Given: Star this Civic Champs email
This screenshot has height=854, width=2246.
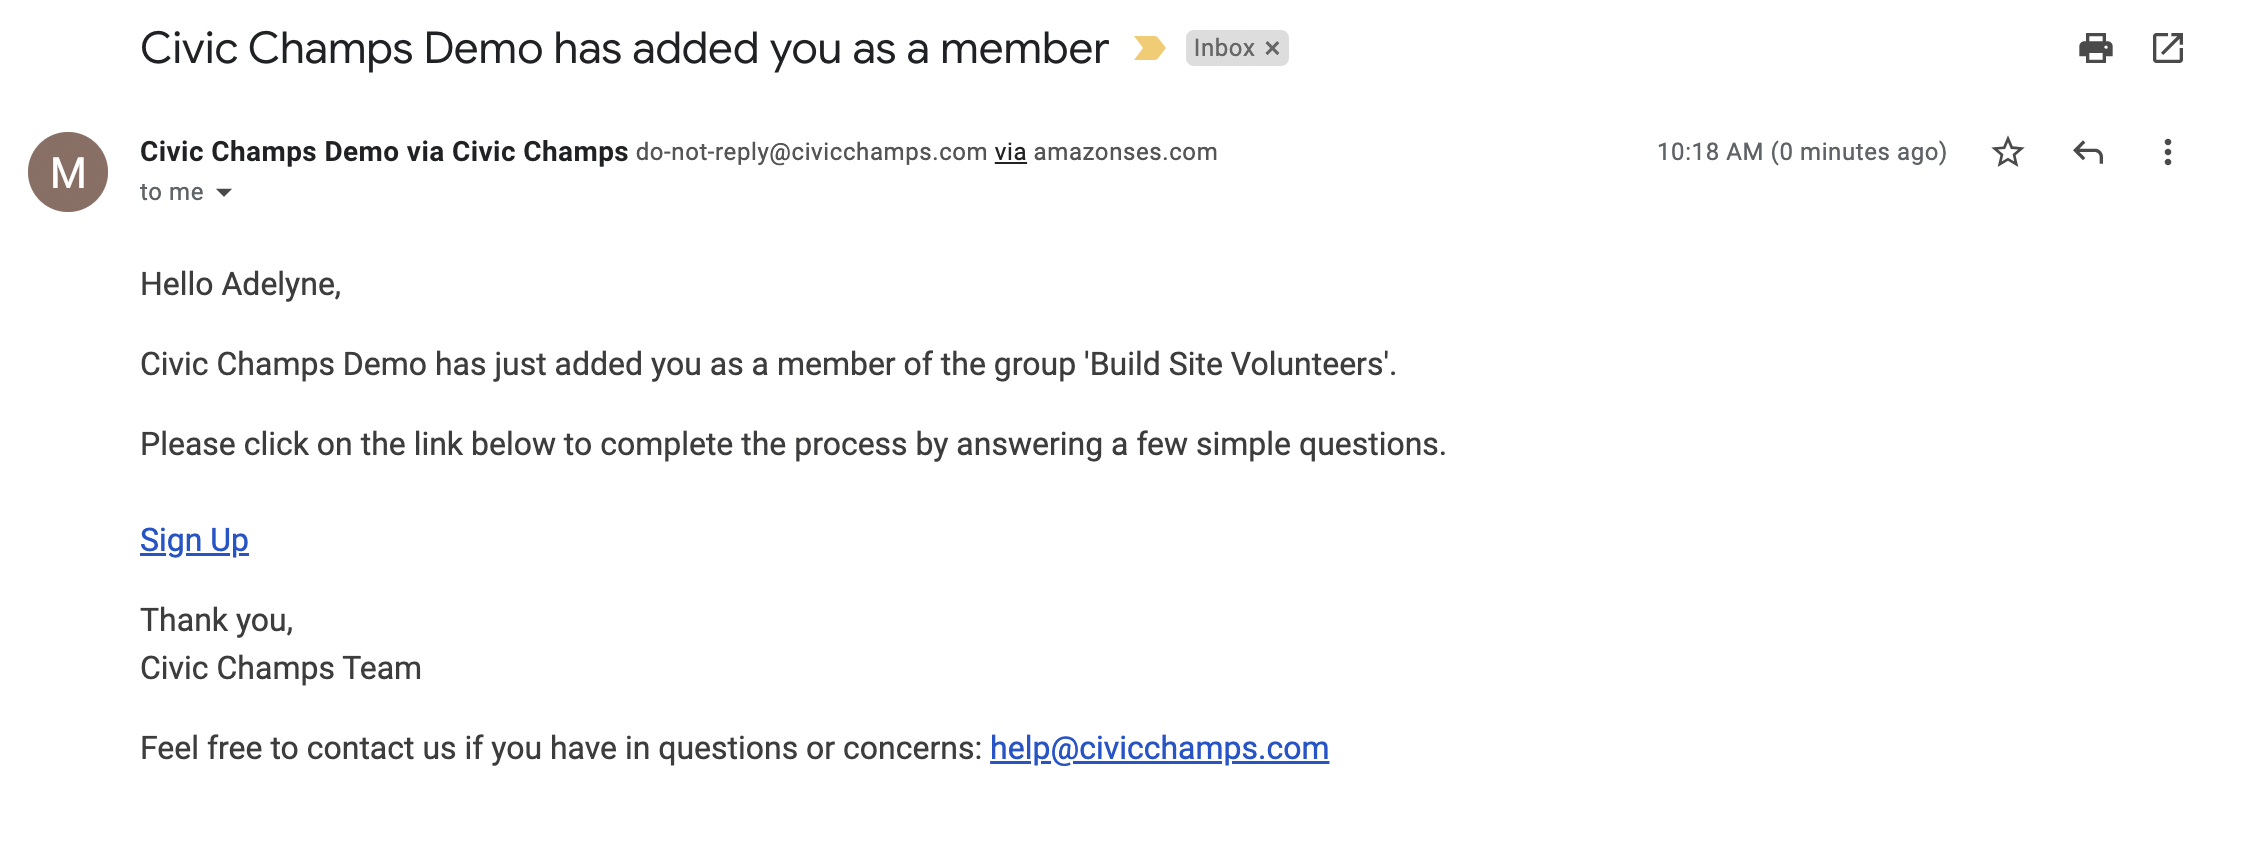Looking at the screenshot, I should pos(2007,152).
